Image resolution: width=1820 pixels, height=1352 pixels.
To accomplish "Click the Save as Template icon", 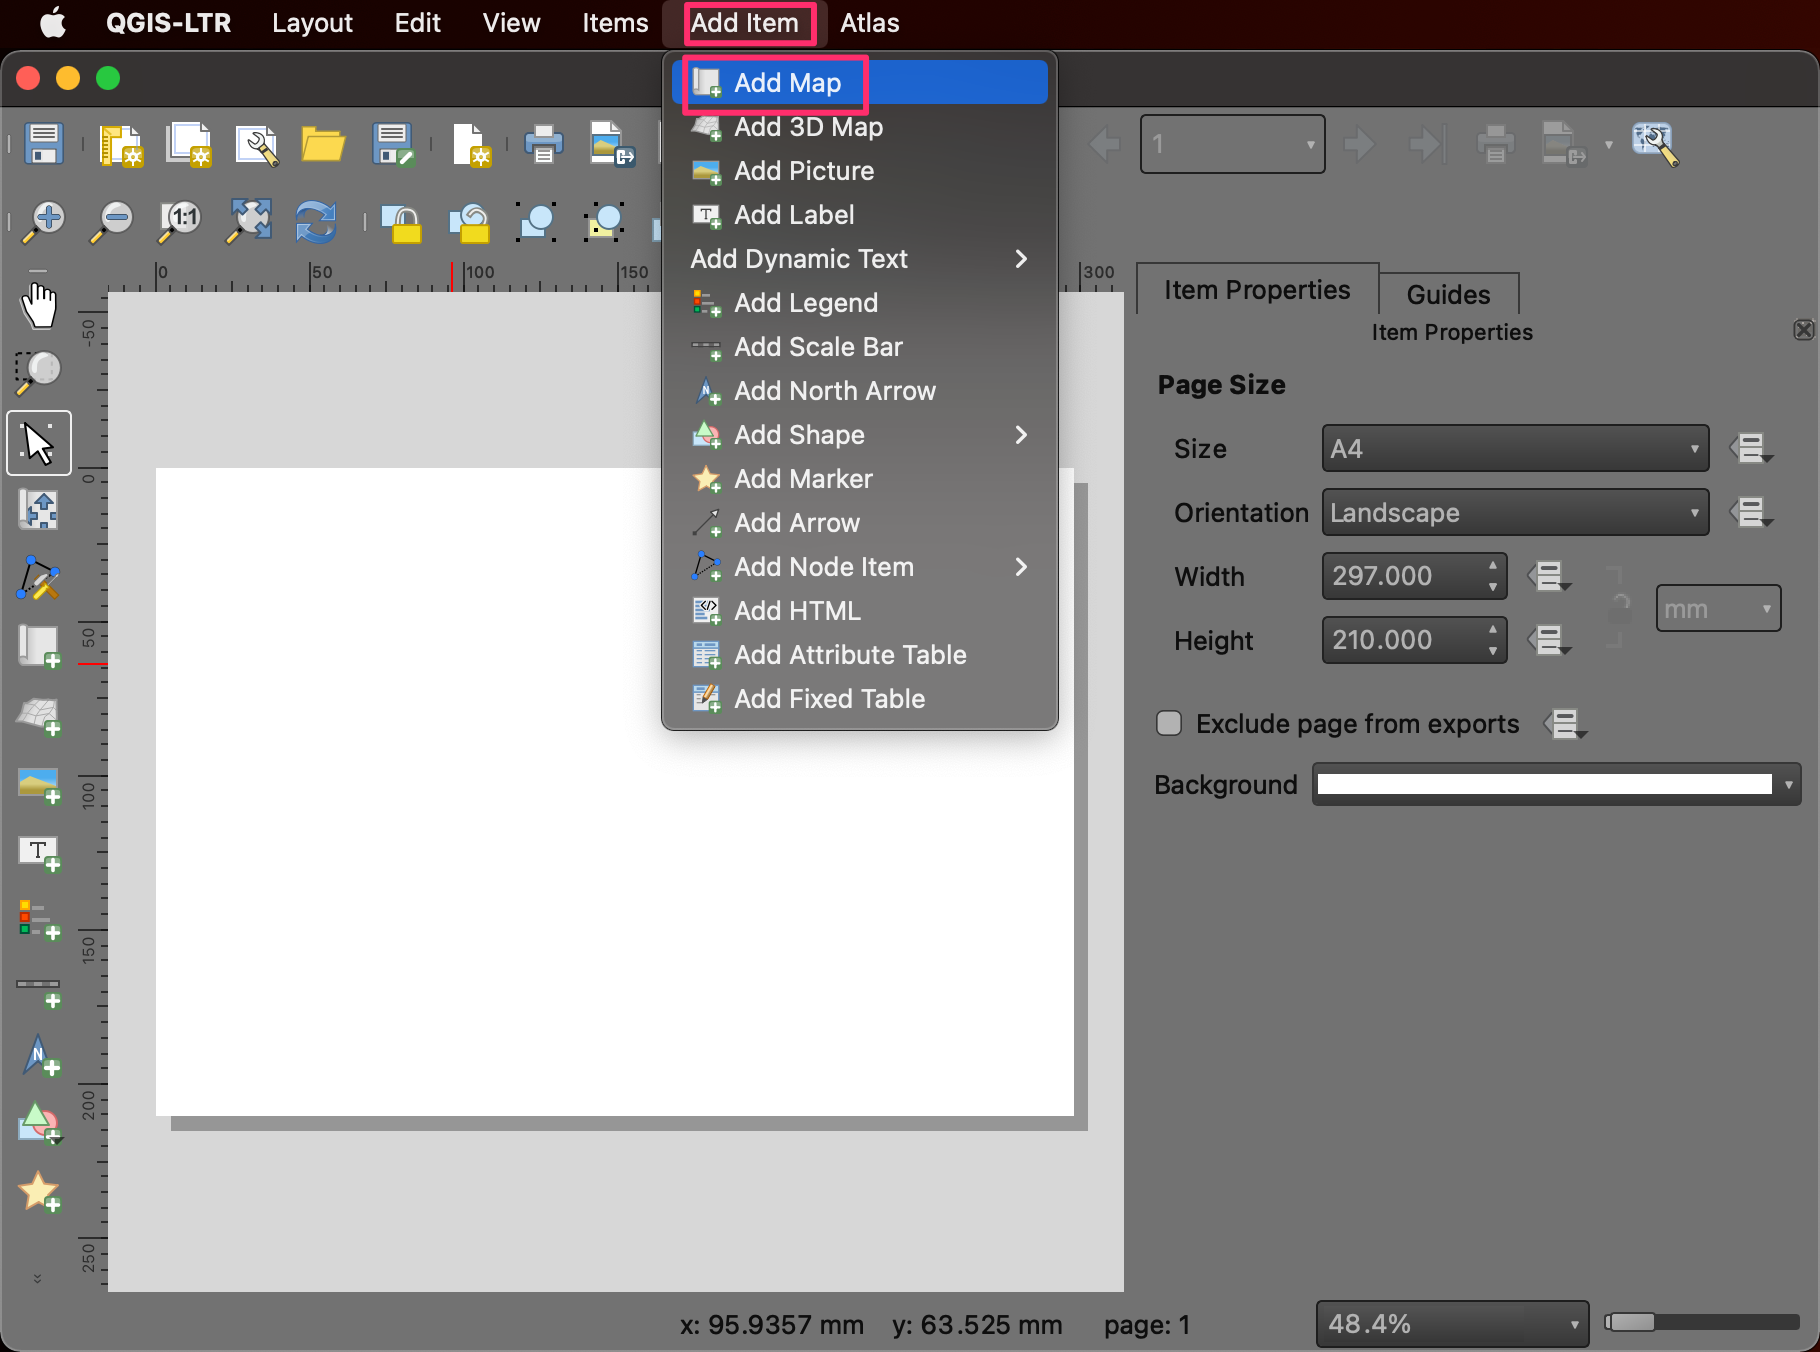I will pyautogui.click(x=393, y=144).
